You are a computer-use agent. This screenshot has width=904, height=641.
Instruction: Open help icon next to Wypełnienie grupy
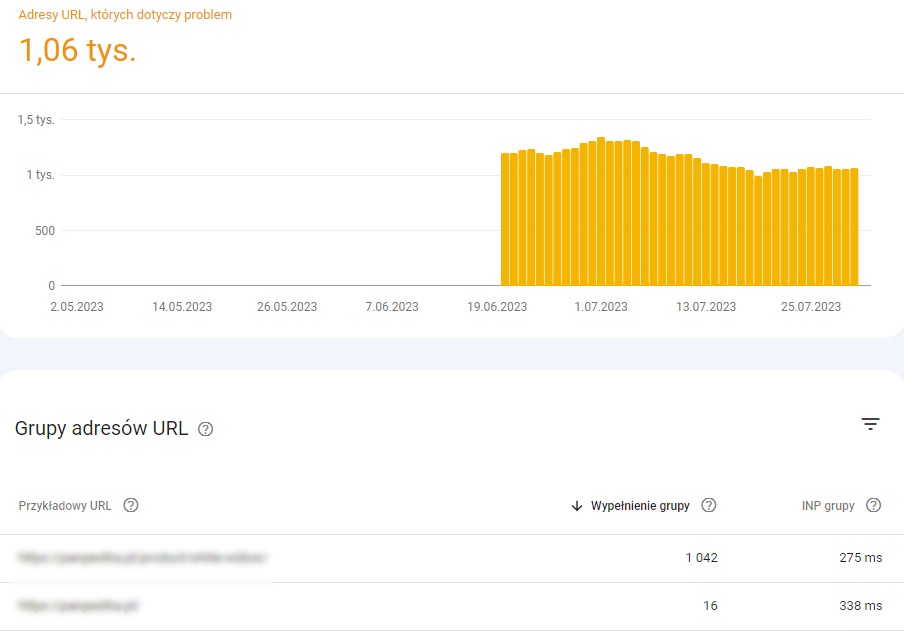tap(709, 505)
